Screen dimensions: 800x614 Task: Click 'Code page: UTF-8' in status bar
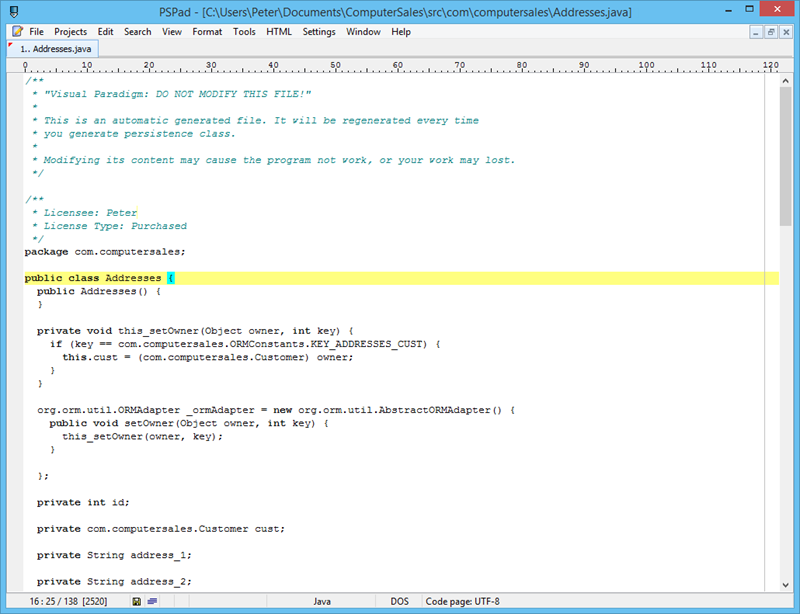(462, 601)
